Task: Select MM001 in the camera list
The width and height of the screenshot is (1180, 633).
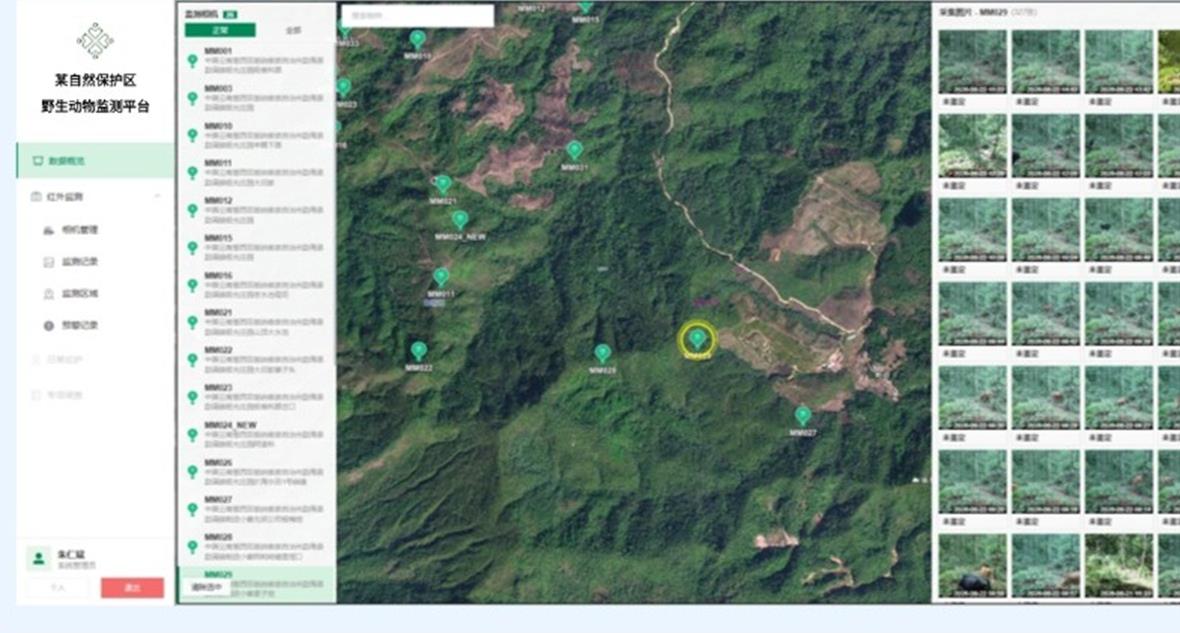Action: click(x=256, y=60)
